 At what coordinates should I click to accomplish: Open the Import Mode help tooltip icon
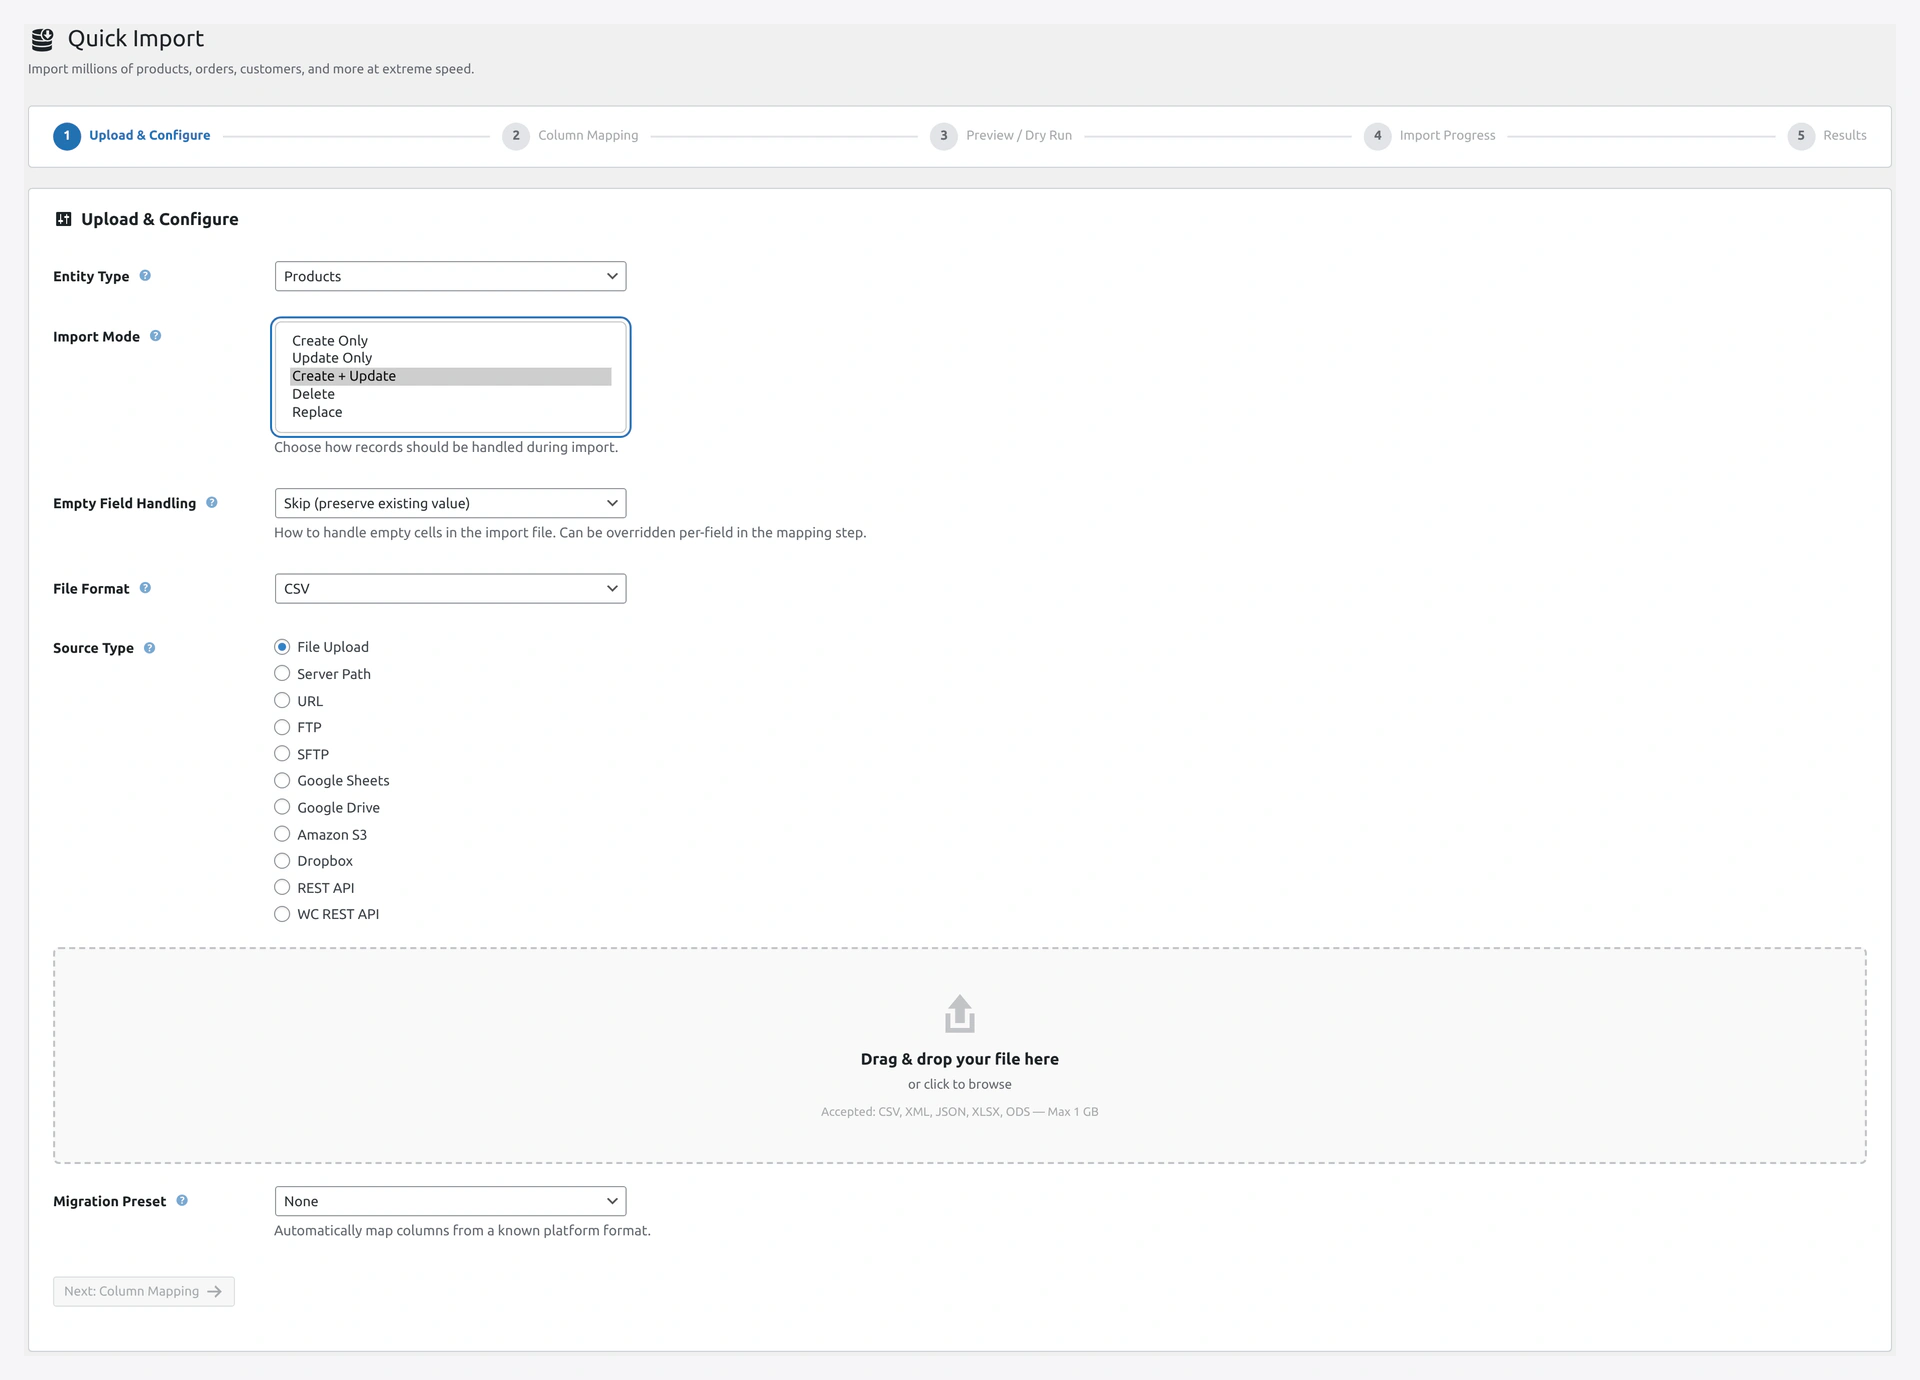click(x=155, y=336)
